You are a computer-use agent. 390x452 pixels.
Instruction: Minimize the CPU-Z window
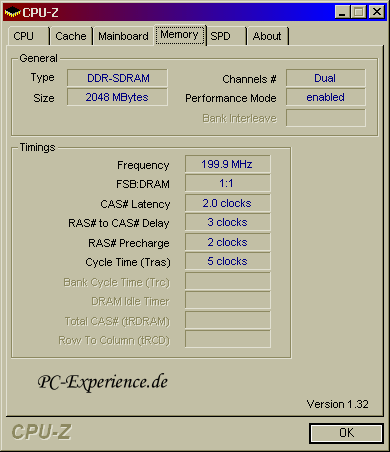(x=342, y=12)
